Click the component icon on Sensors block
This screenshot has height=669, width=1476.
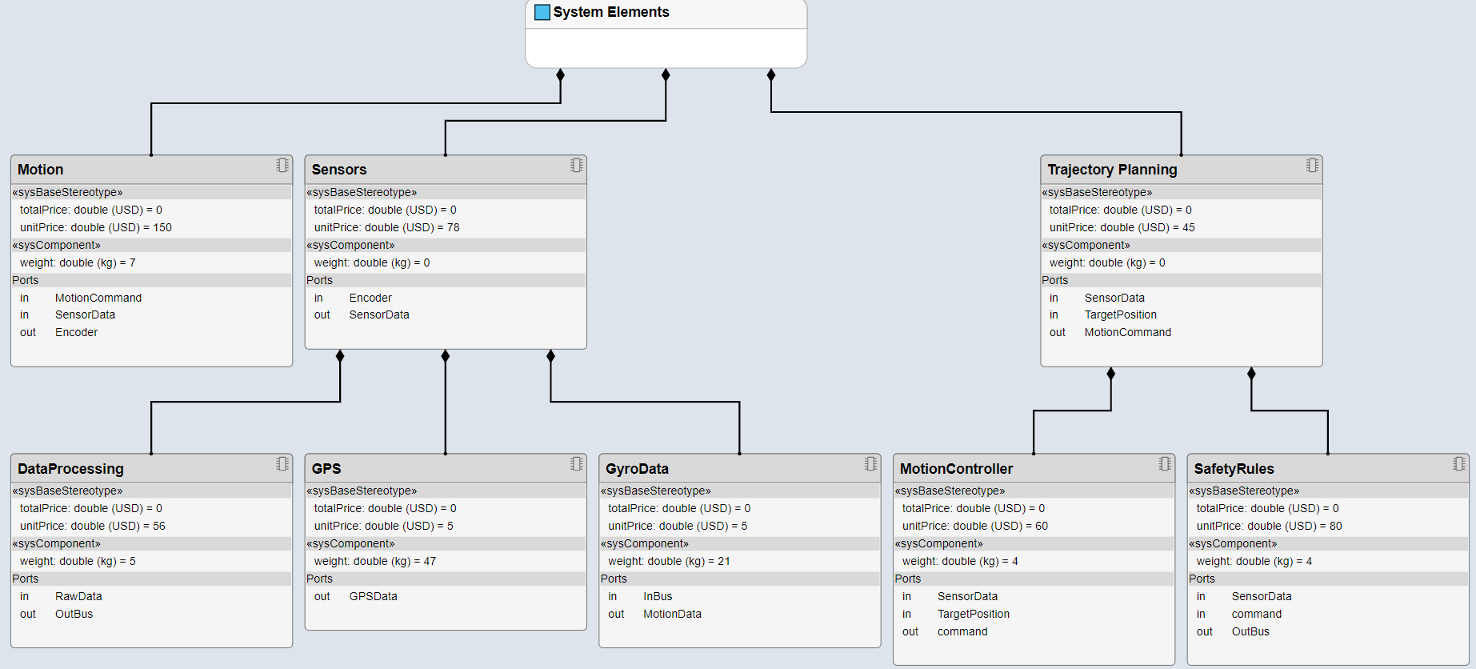click(x=577, y=166)
